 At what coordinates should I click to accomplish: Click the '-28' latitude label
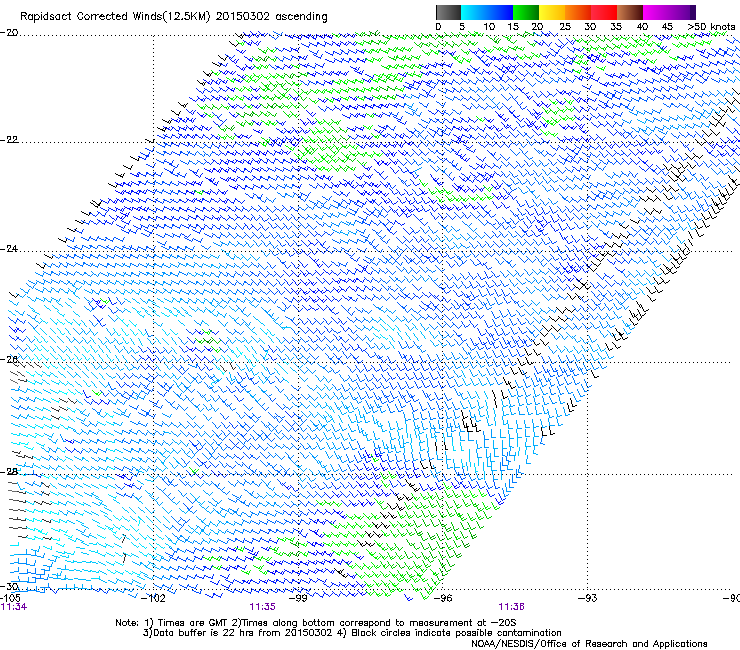coord(9,472)
